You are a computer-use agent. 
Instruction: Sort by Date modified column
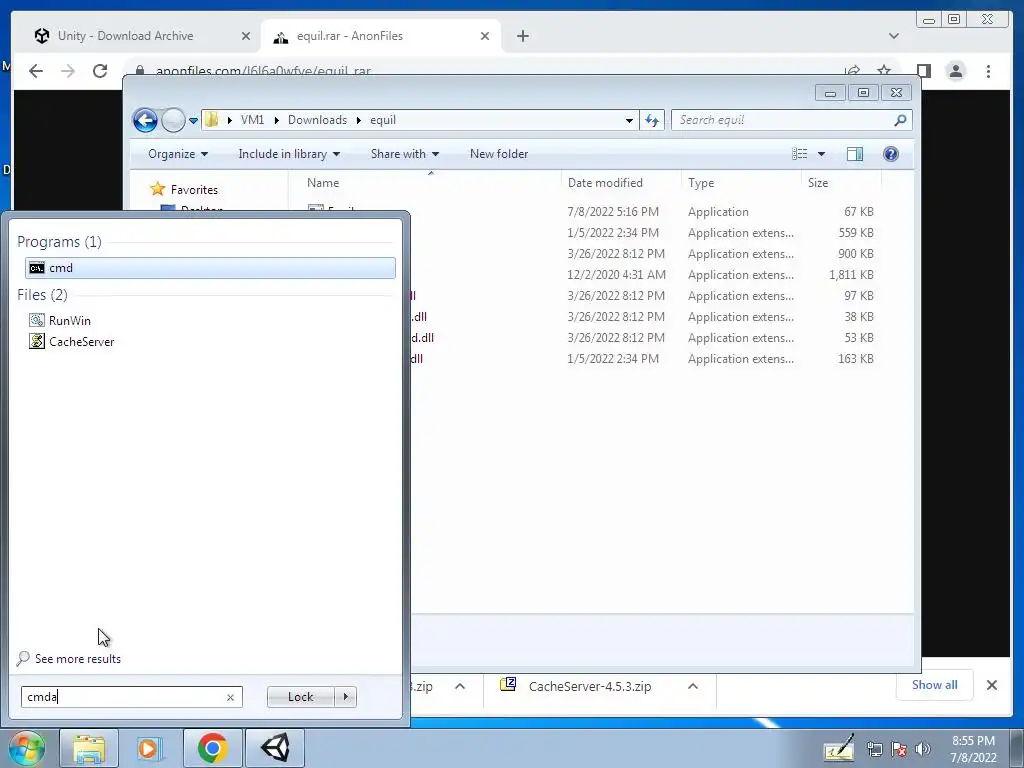point(621,183)
